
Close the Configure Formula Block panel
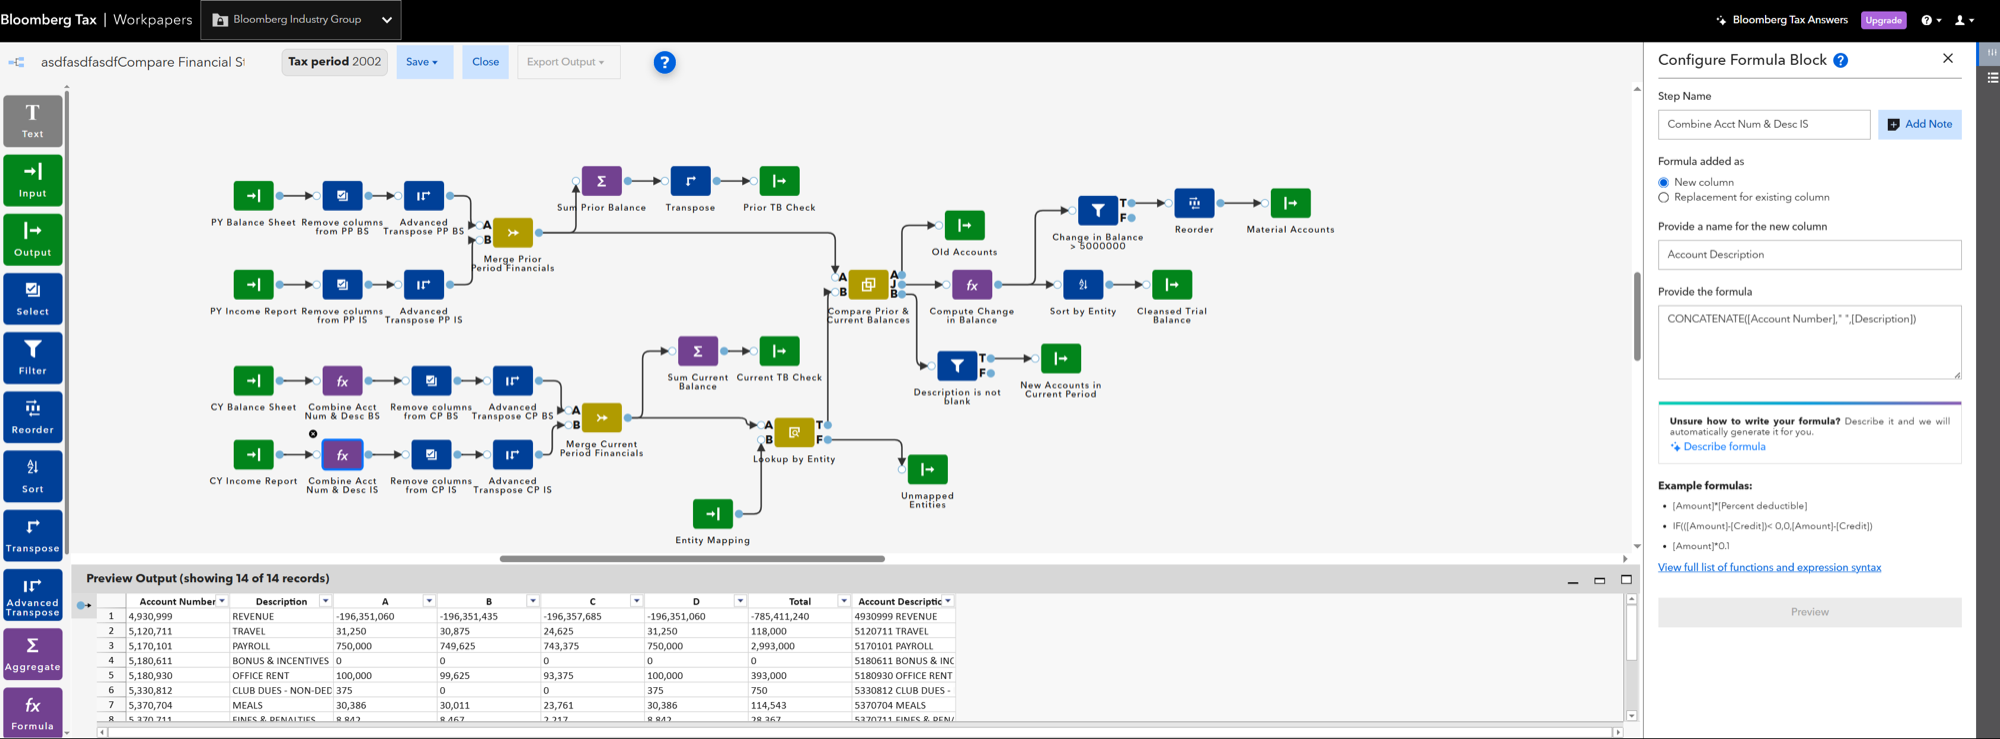1947,59
